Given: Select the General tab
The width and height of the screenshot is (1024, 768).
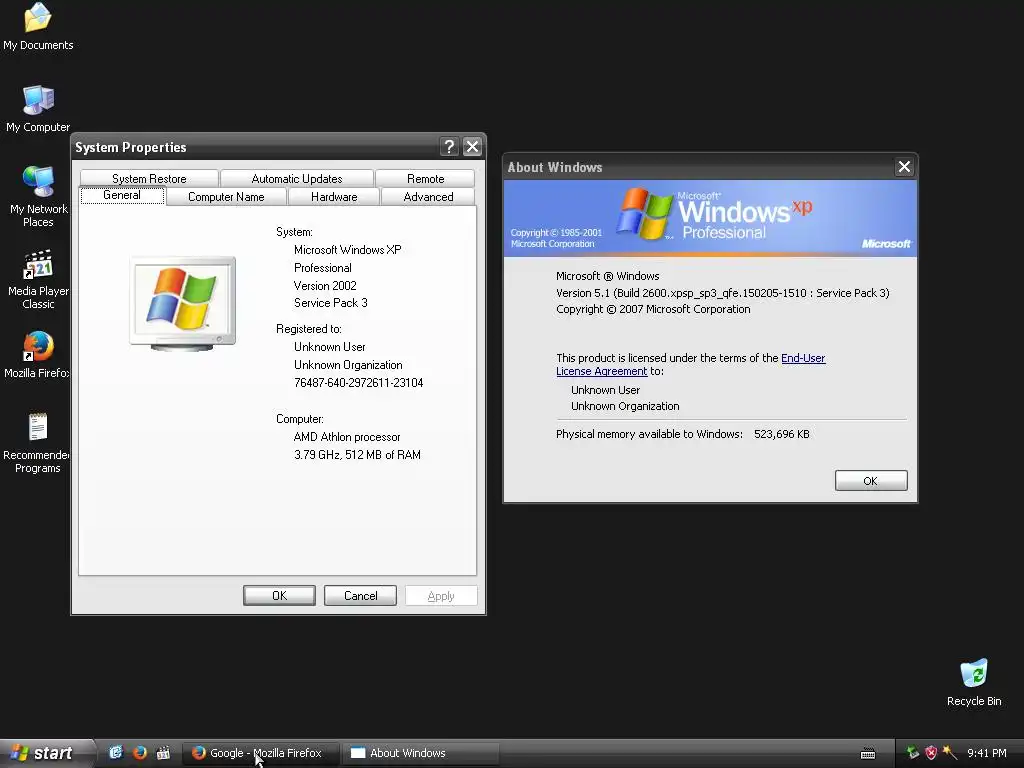Looking at the screenshot, I should click(122, 195).
